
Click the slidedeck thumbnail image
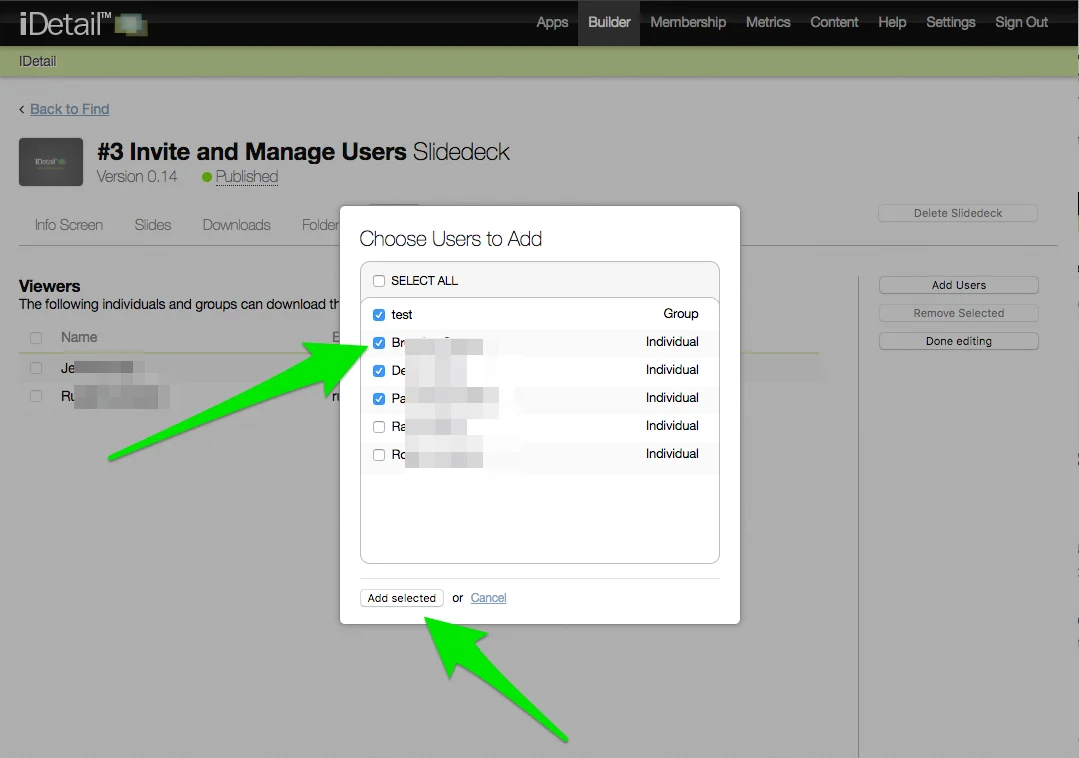coord(51,162)
